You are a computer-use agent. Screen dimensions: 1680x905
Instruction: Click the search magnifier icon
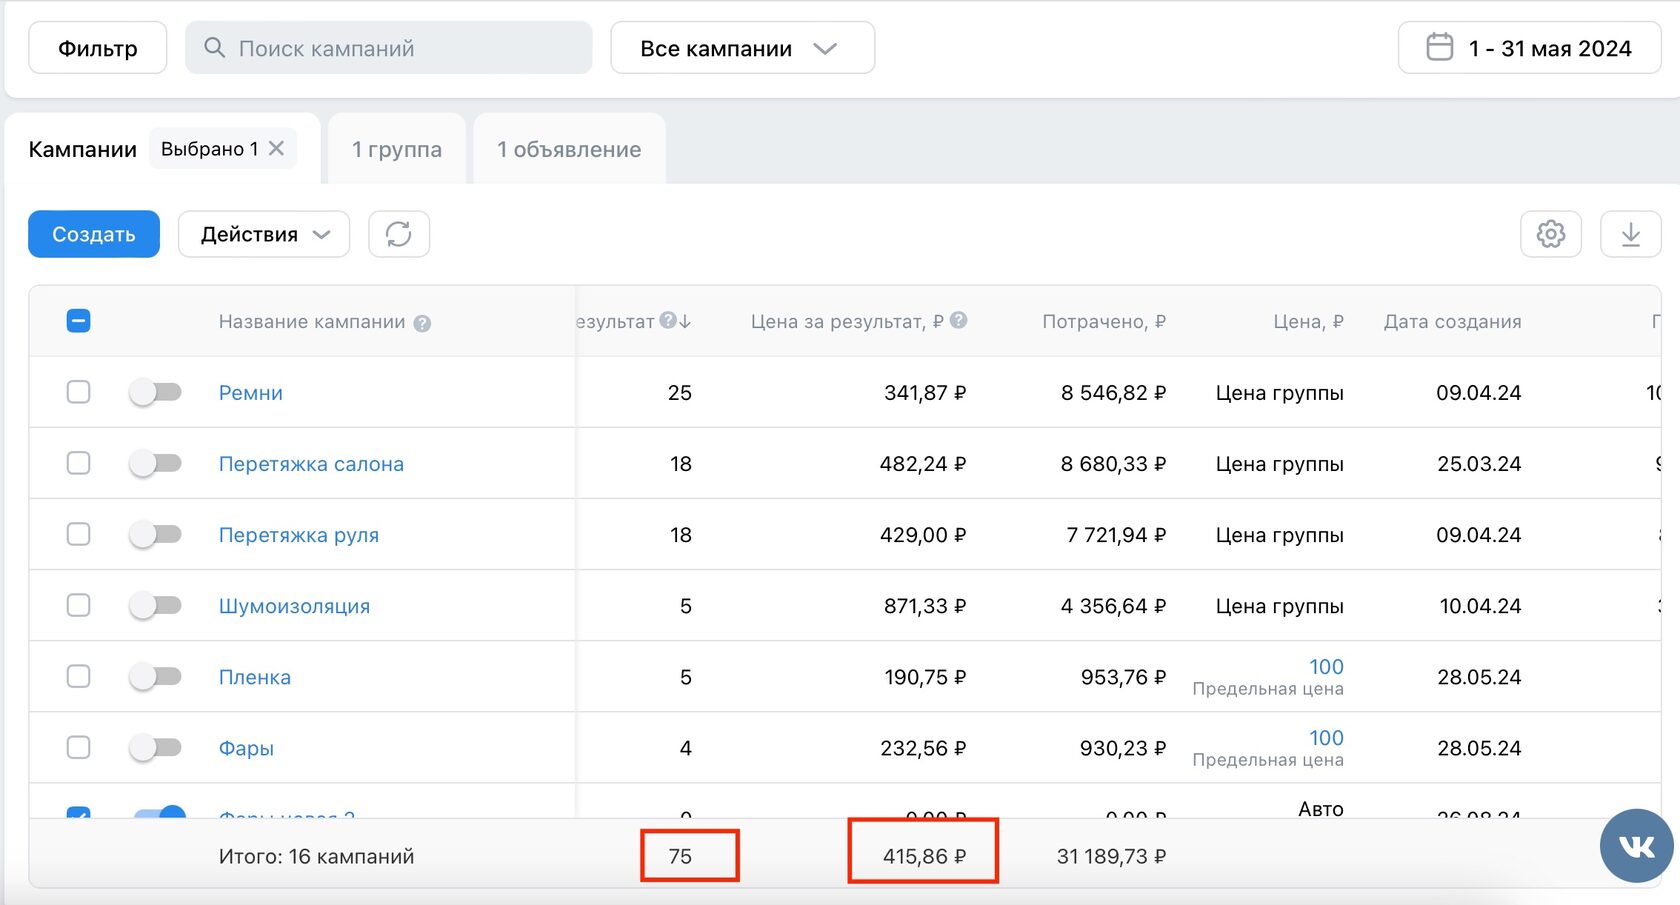(214, 47)
